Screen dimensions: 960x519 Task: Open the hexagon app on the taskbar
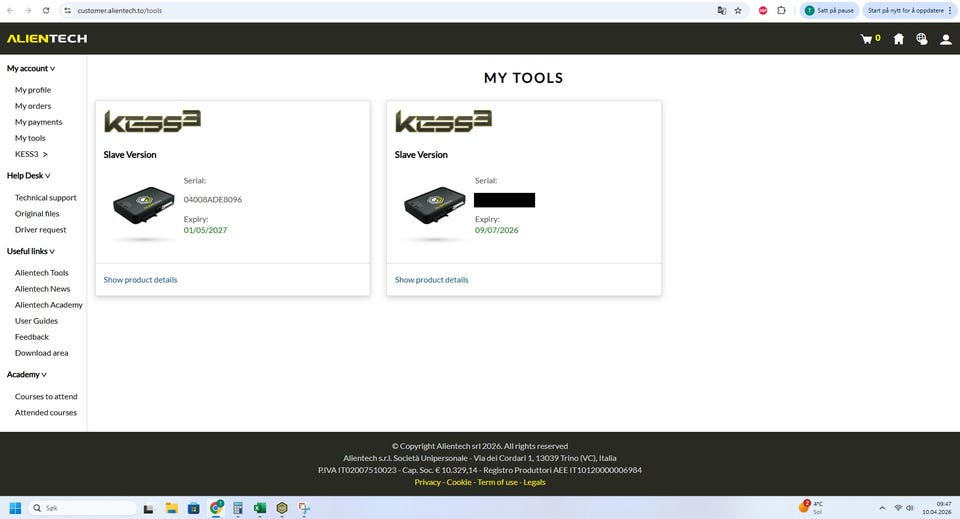pos(282,508)
